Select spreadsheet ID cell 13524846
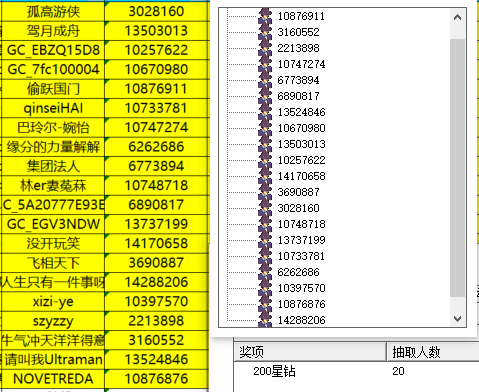Viewport: 479px width, 392px height. [x=156, y=359]
